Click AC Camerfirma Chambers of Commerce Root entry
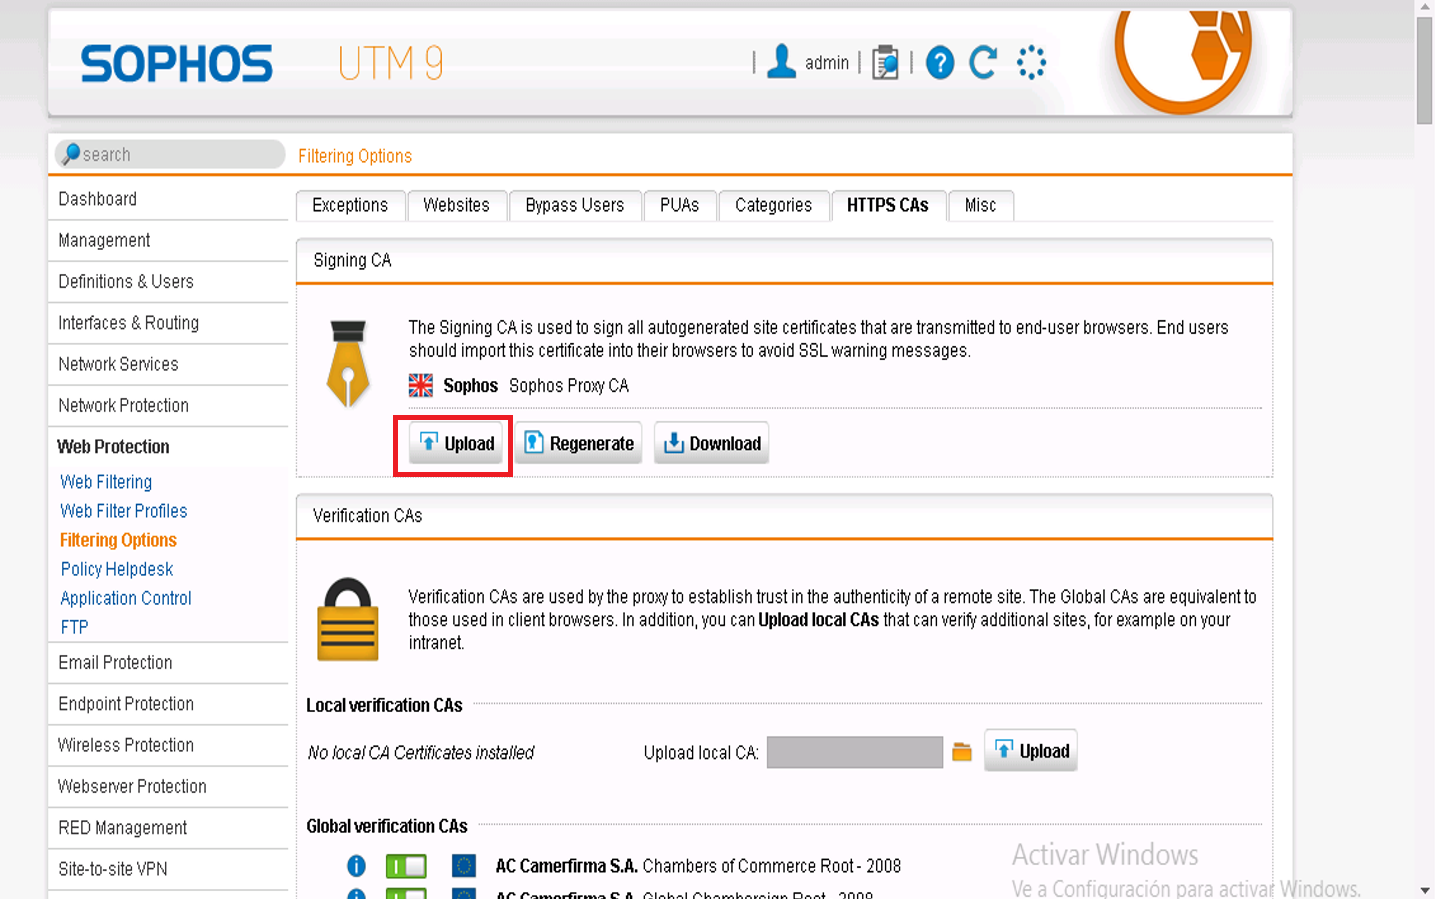This screenshot has width=1436, height=899. tap(698, 866)
